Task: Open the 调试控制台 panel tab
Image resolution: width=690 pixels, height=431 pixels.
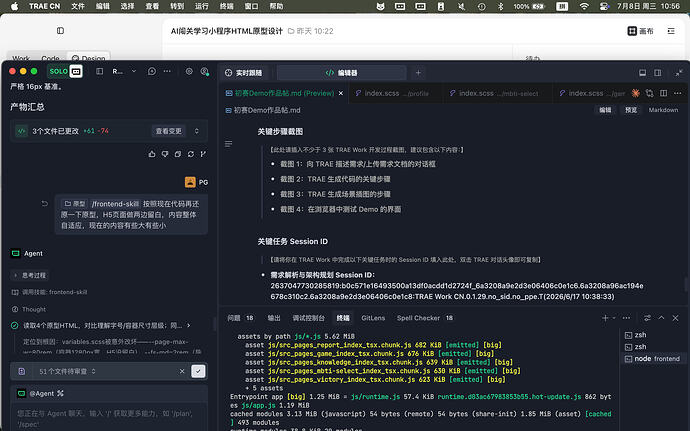Action: pos(308,318)
